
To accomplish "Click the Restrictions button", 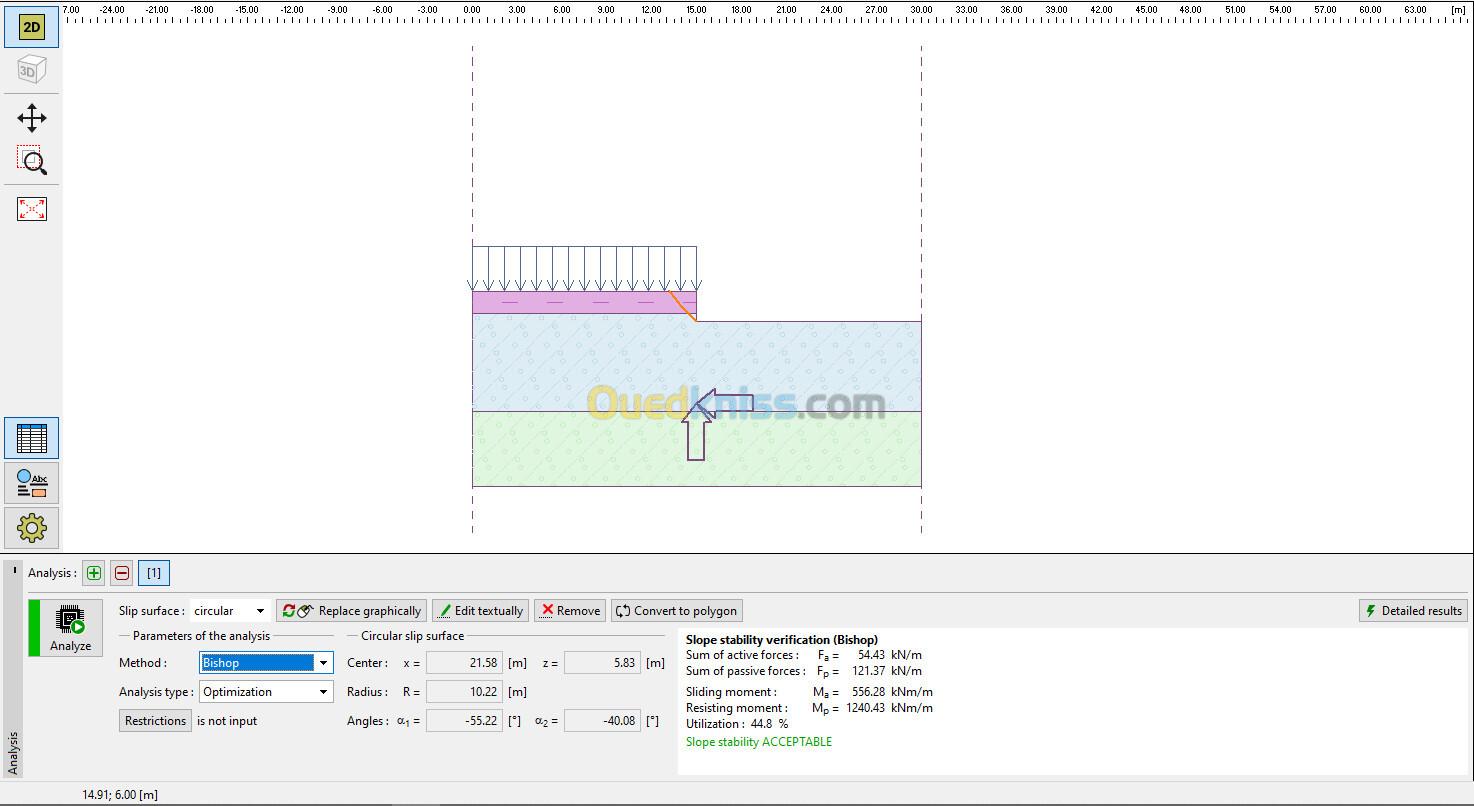I will 155,721.
